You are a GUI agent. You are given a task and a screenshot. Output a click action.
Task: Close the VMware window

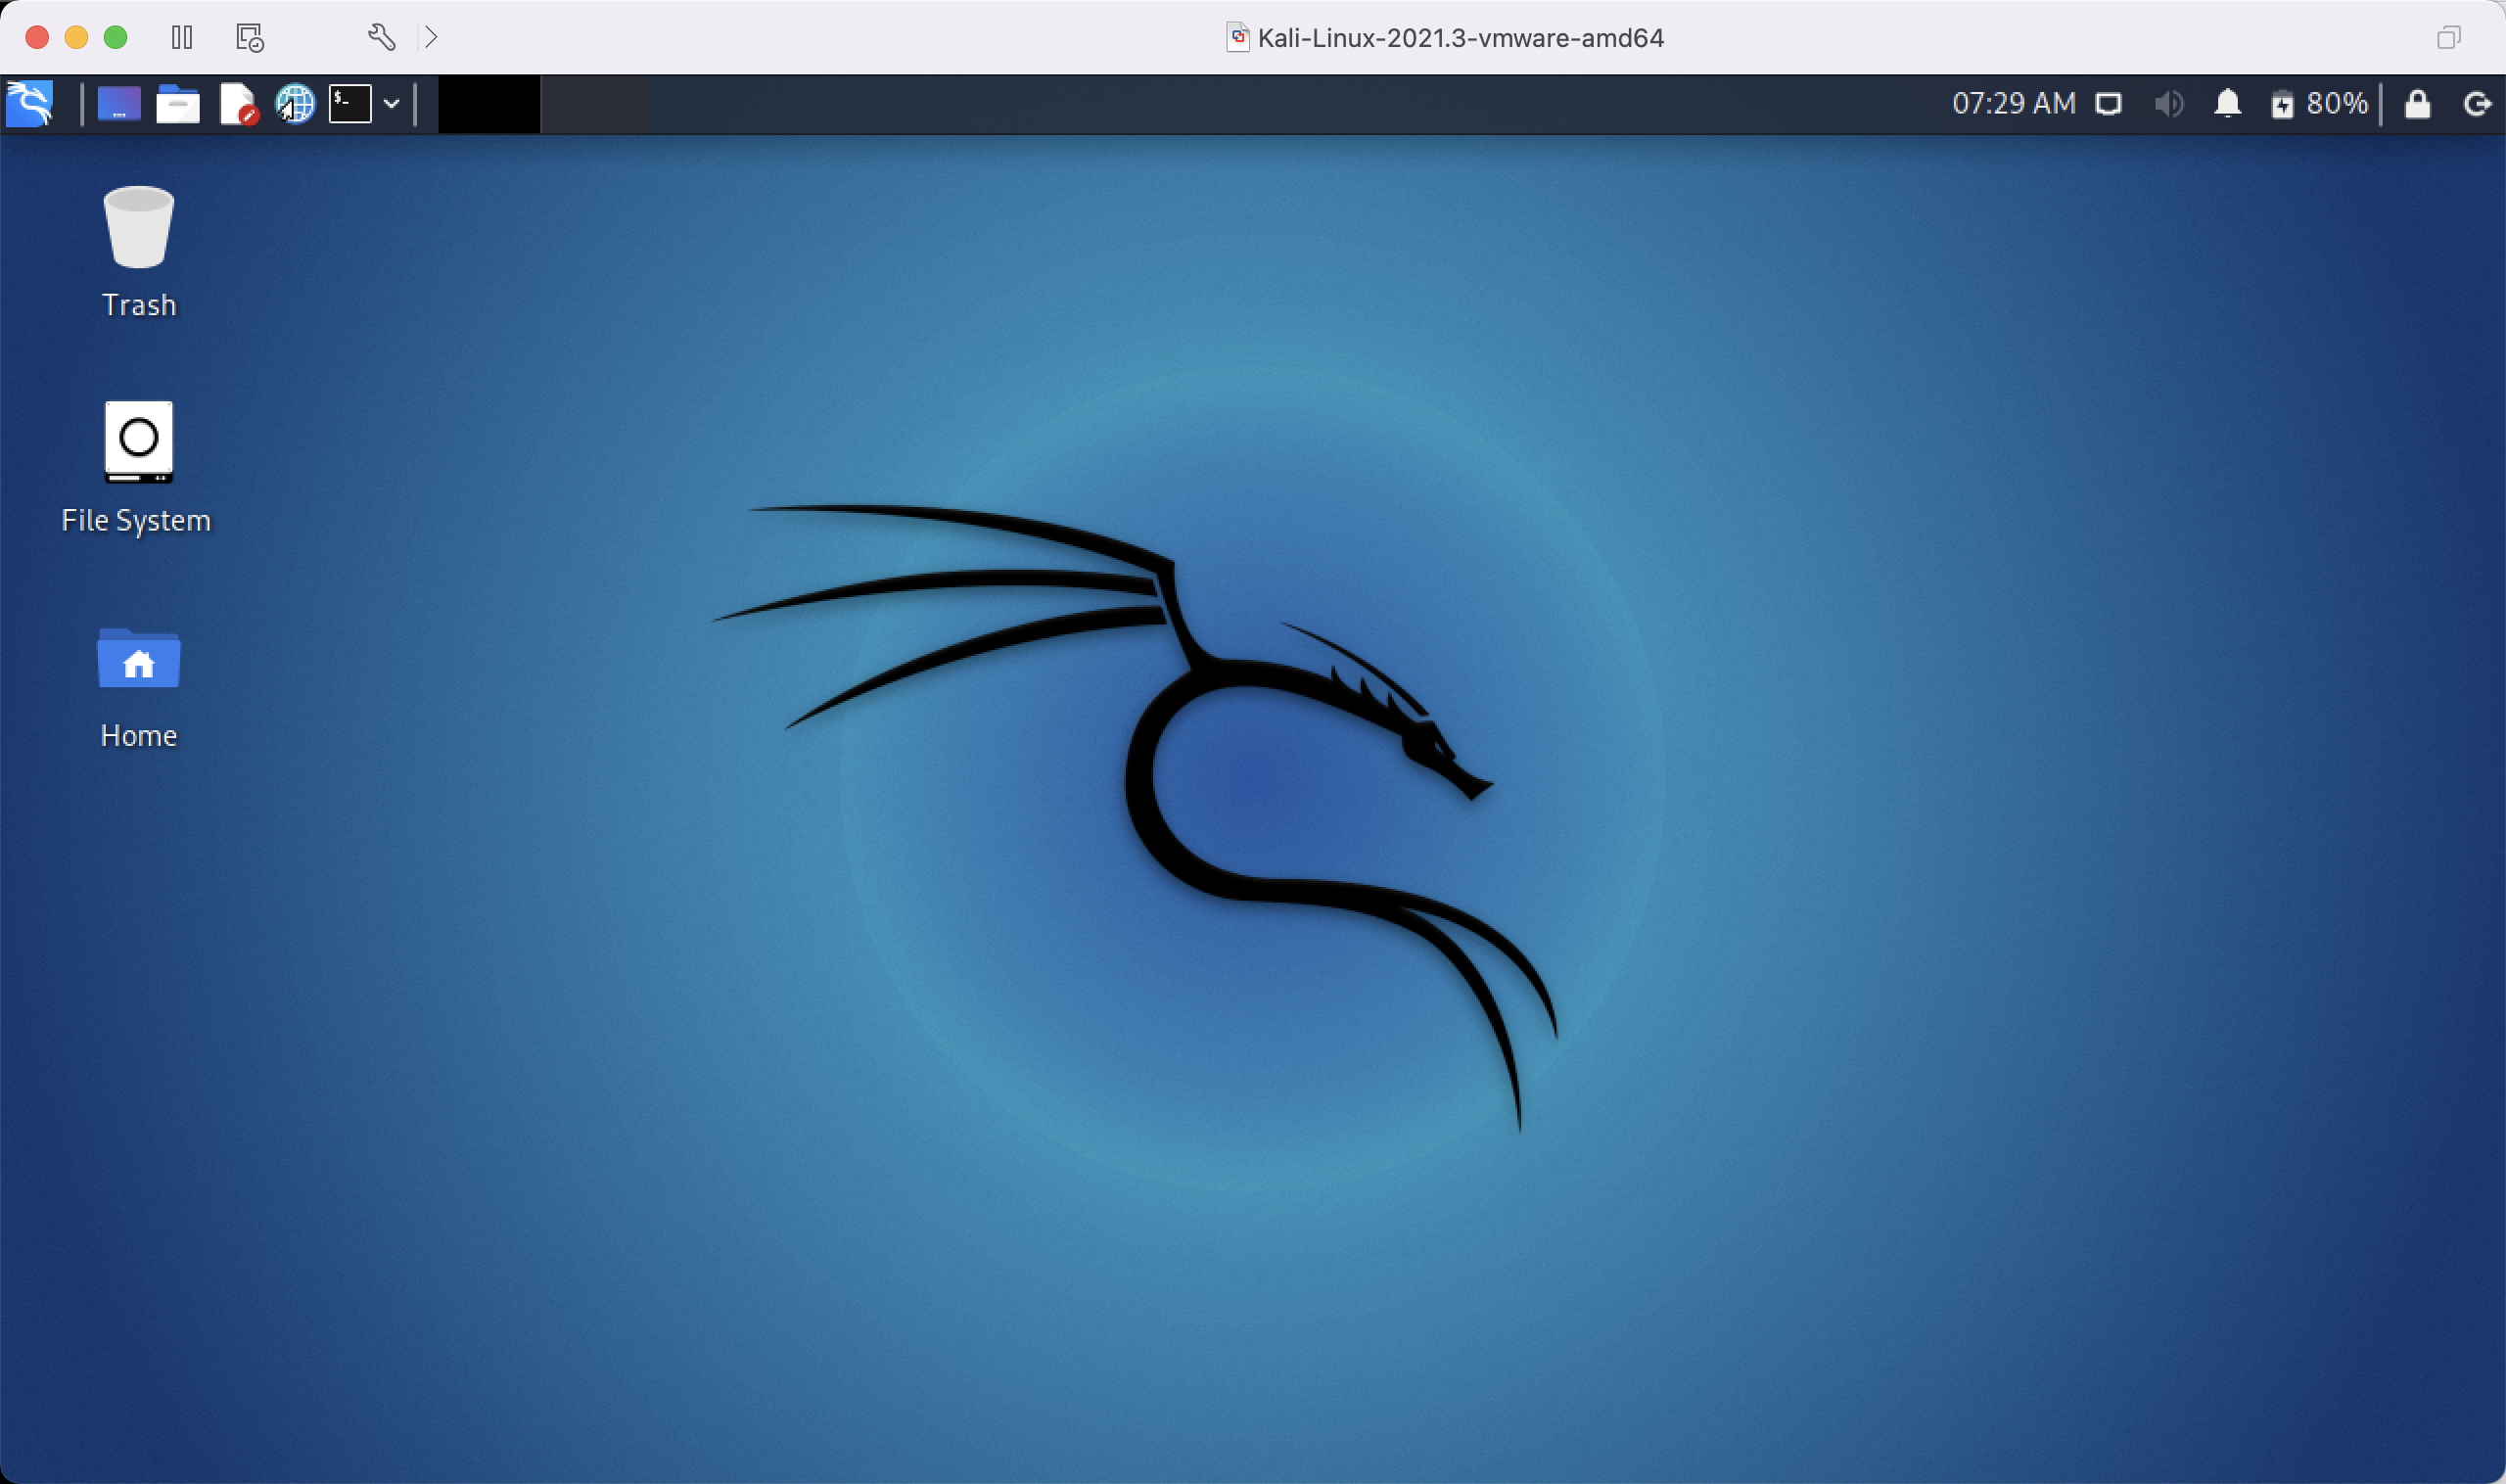(x=37, y=38)
